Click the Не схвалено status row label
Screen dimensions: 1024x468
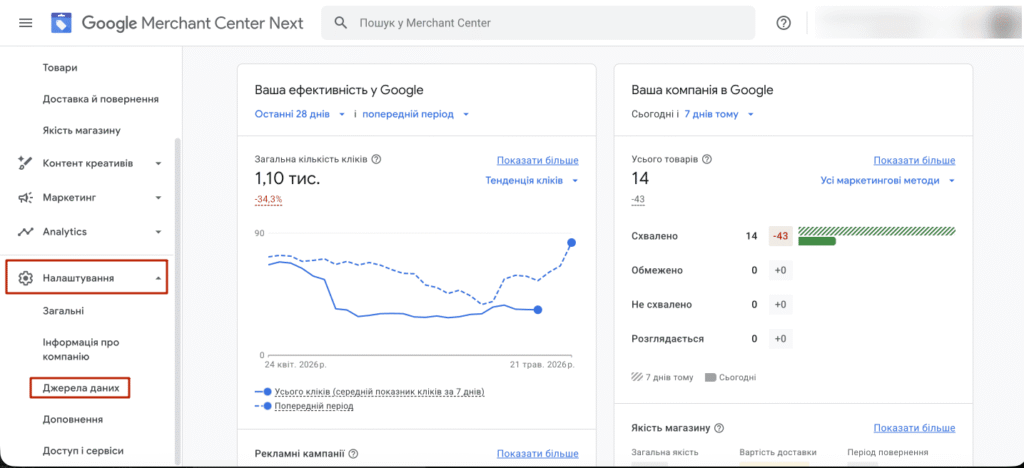662,304
